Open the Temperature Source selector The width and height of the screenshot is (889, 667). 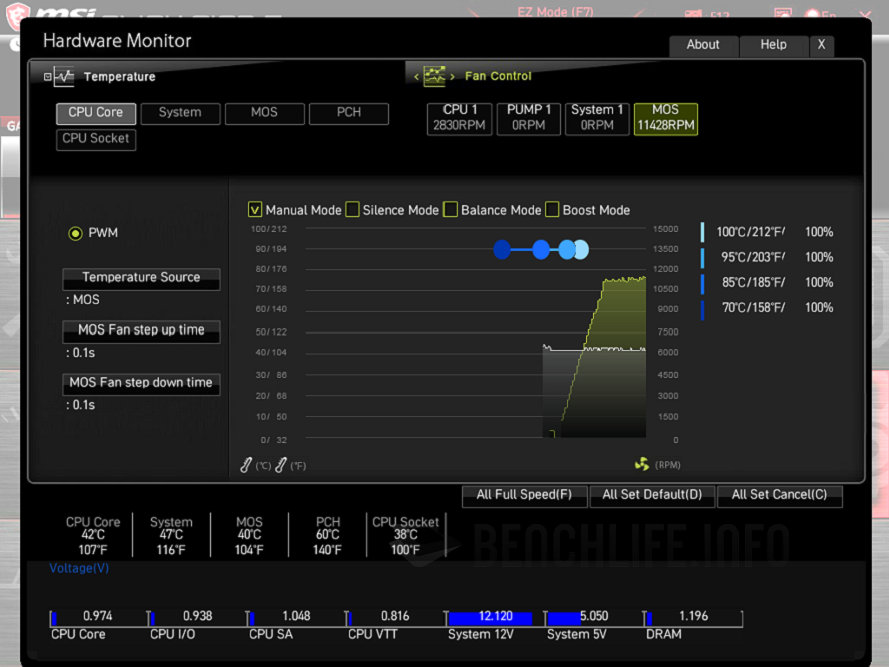(141, 278)
